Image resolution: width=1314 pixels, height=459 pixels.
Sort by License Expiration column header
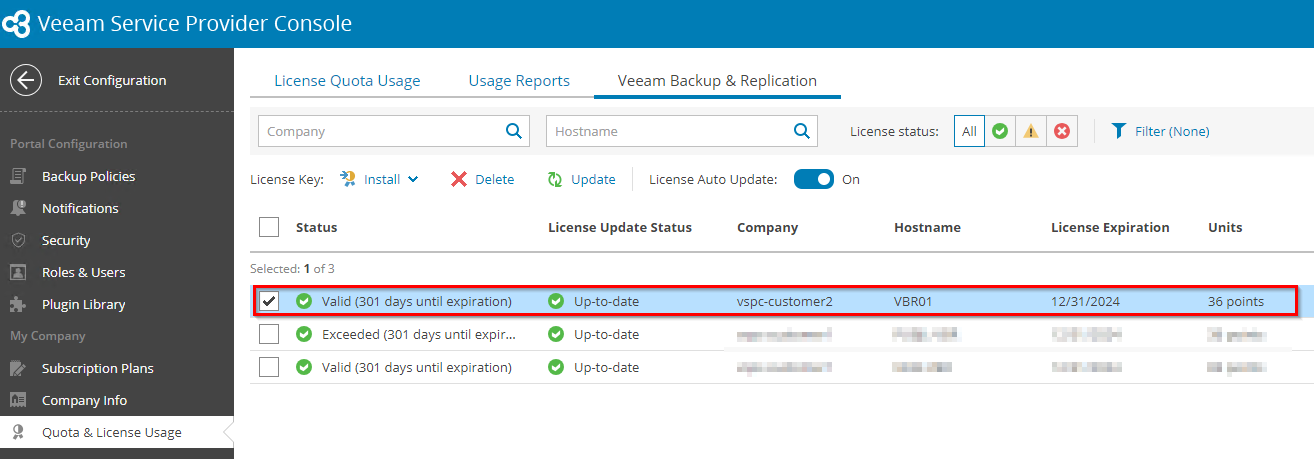tap(1110, 227)
